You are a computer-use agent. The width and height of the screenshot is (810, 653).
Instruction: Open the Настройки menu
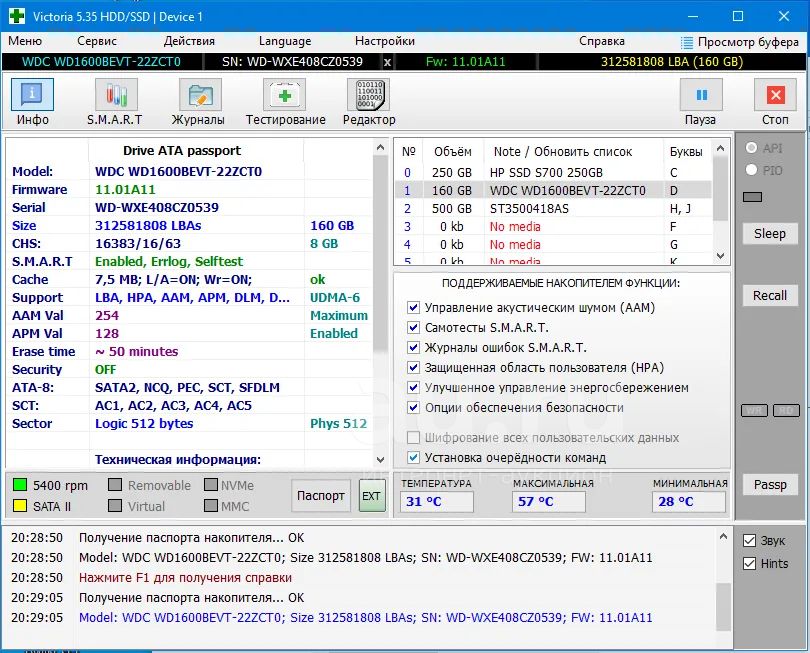[x=385, y=41]
